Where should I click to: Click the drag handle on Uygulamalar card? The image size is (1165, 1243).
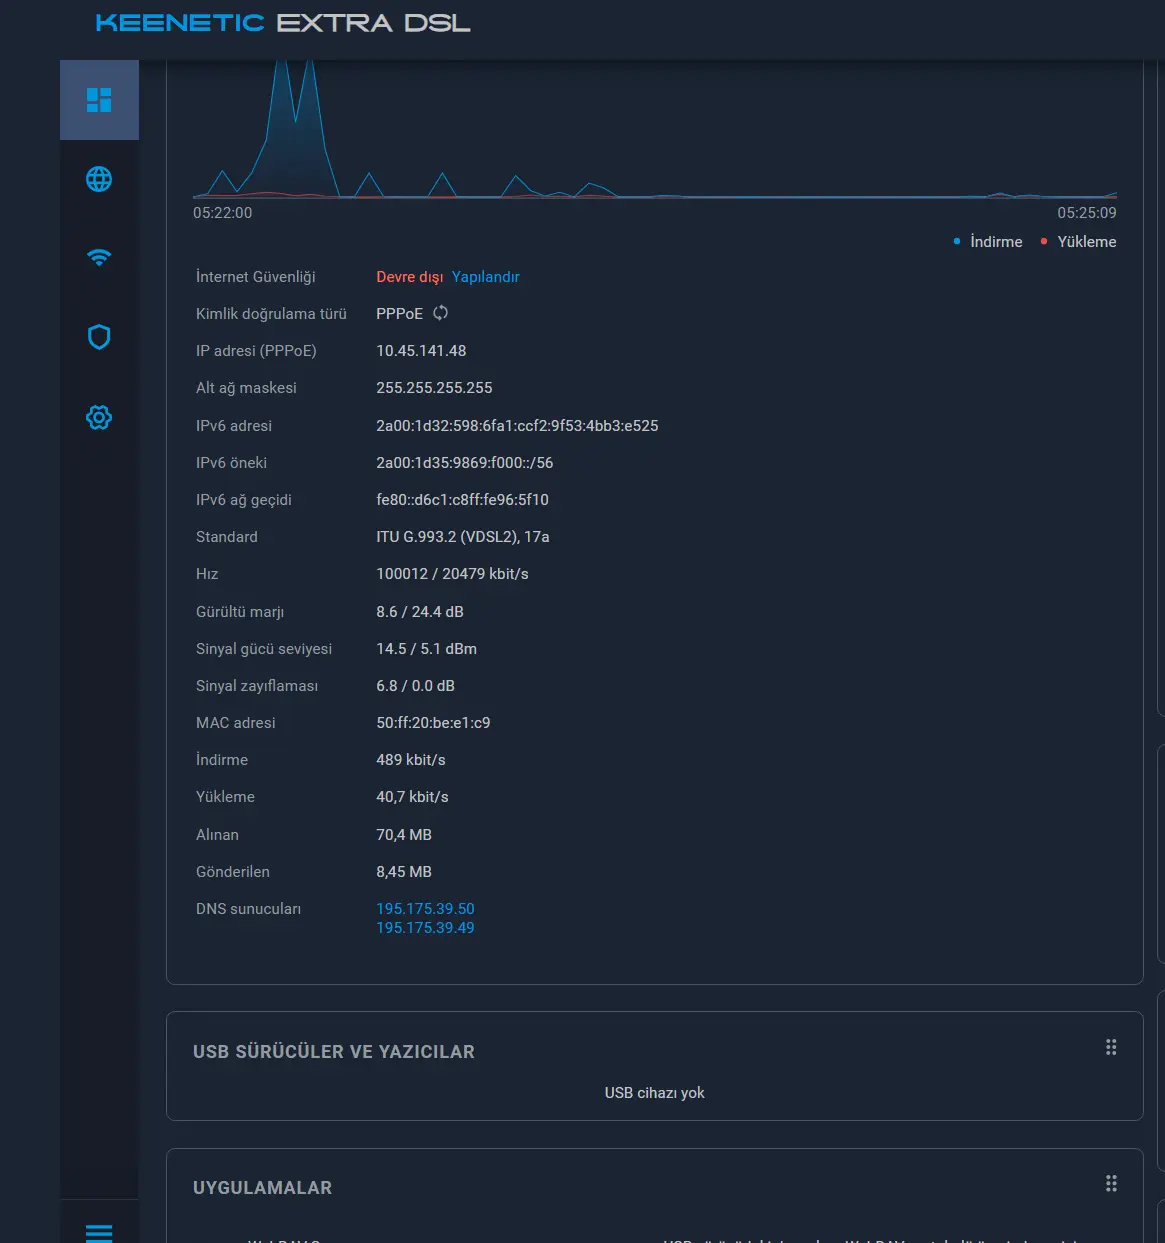[x=1111, y=1184]
